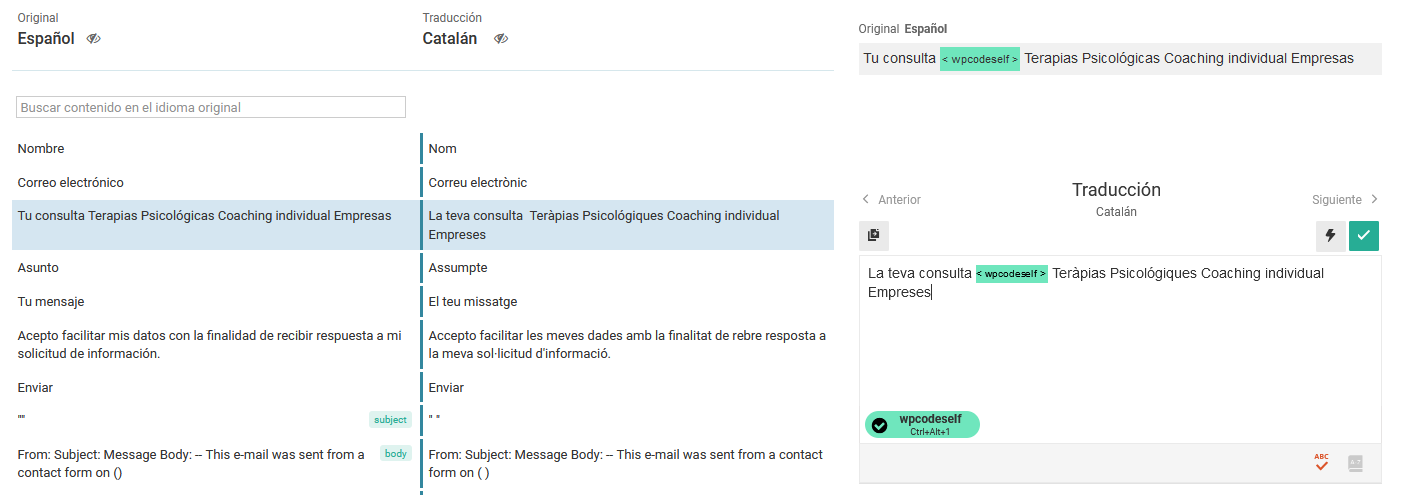Click wpcodeself tag in original text

(979, 59)
